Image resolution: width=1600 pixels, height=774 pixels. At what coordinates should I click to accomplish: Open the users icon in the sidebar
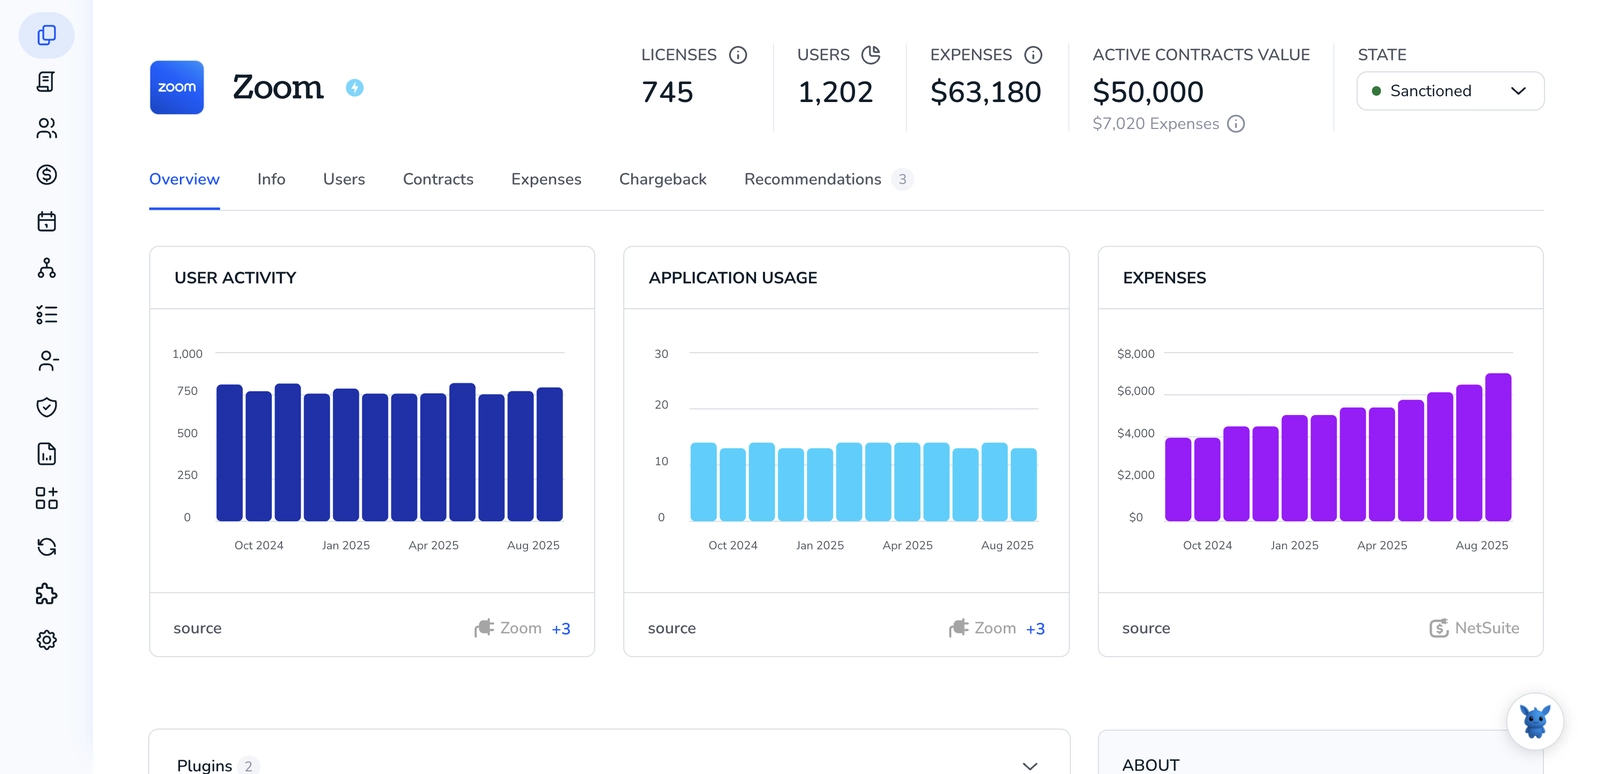click(46, 128)
